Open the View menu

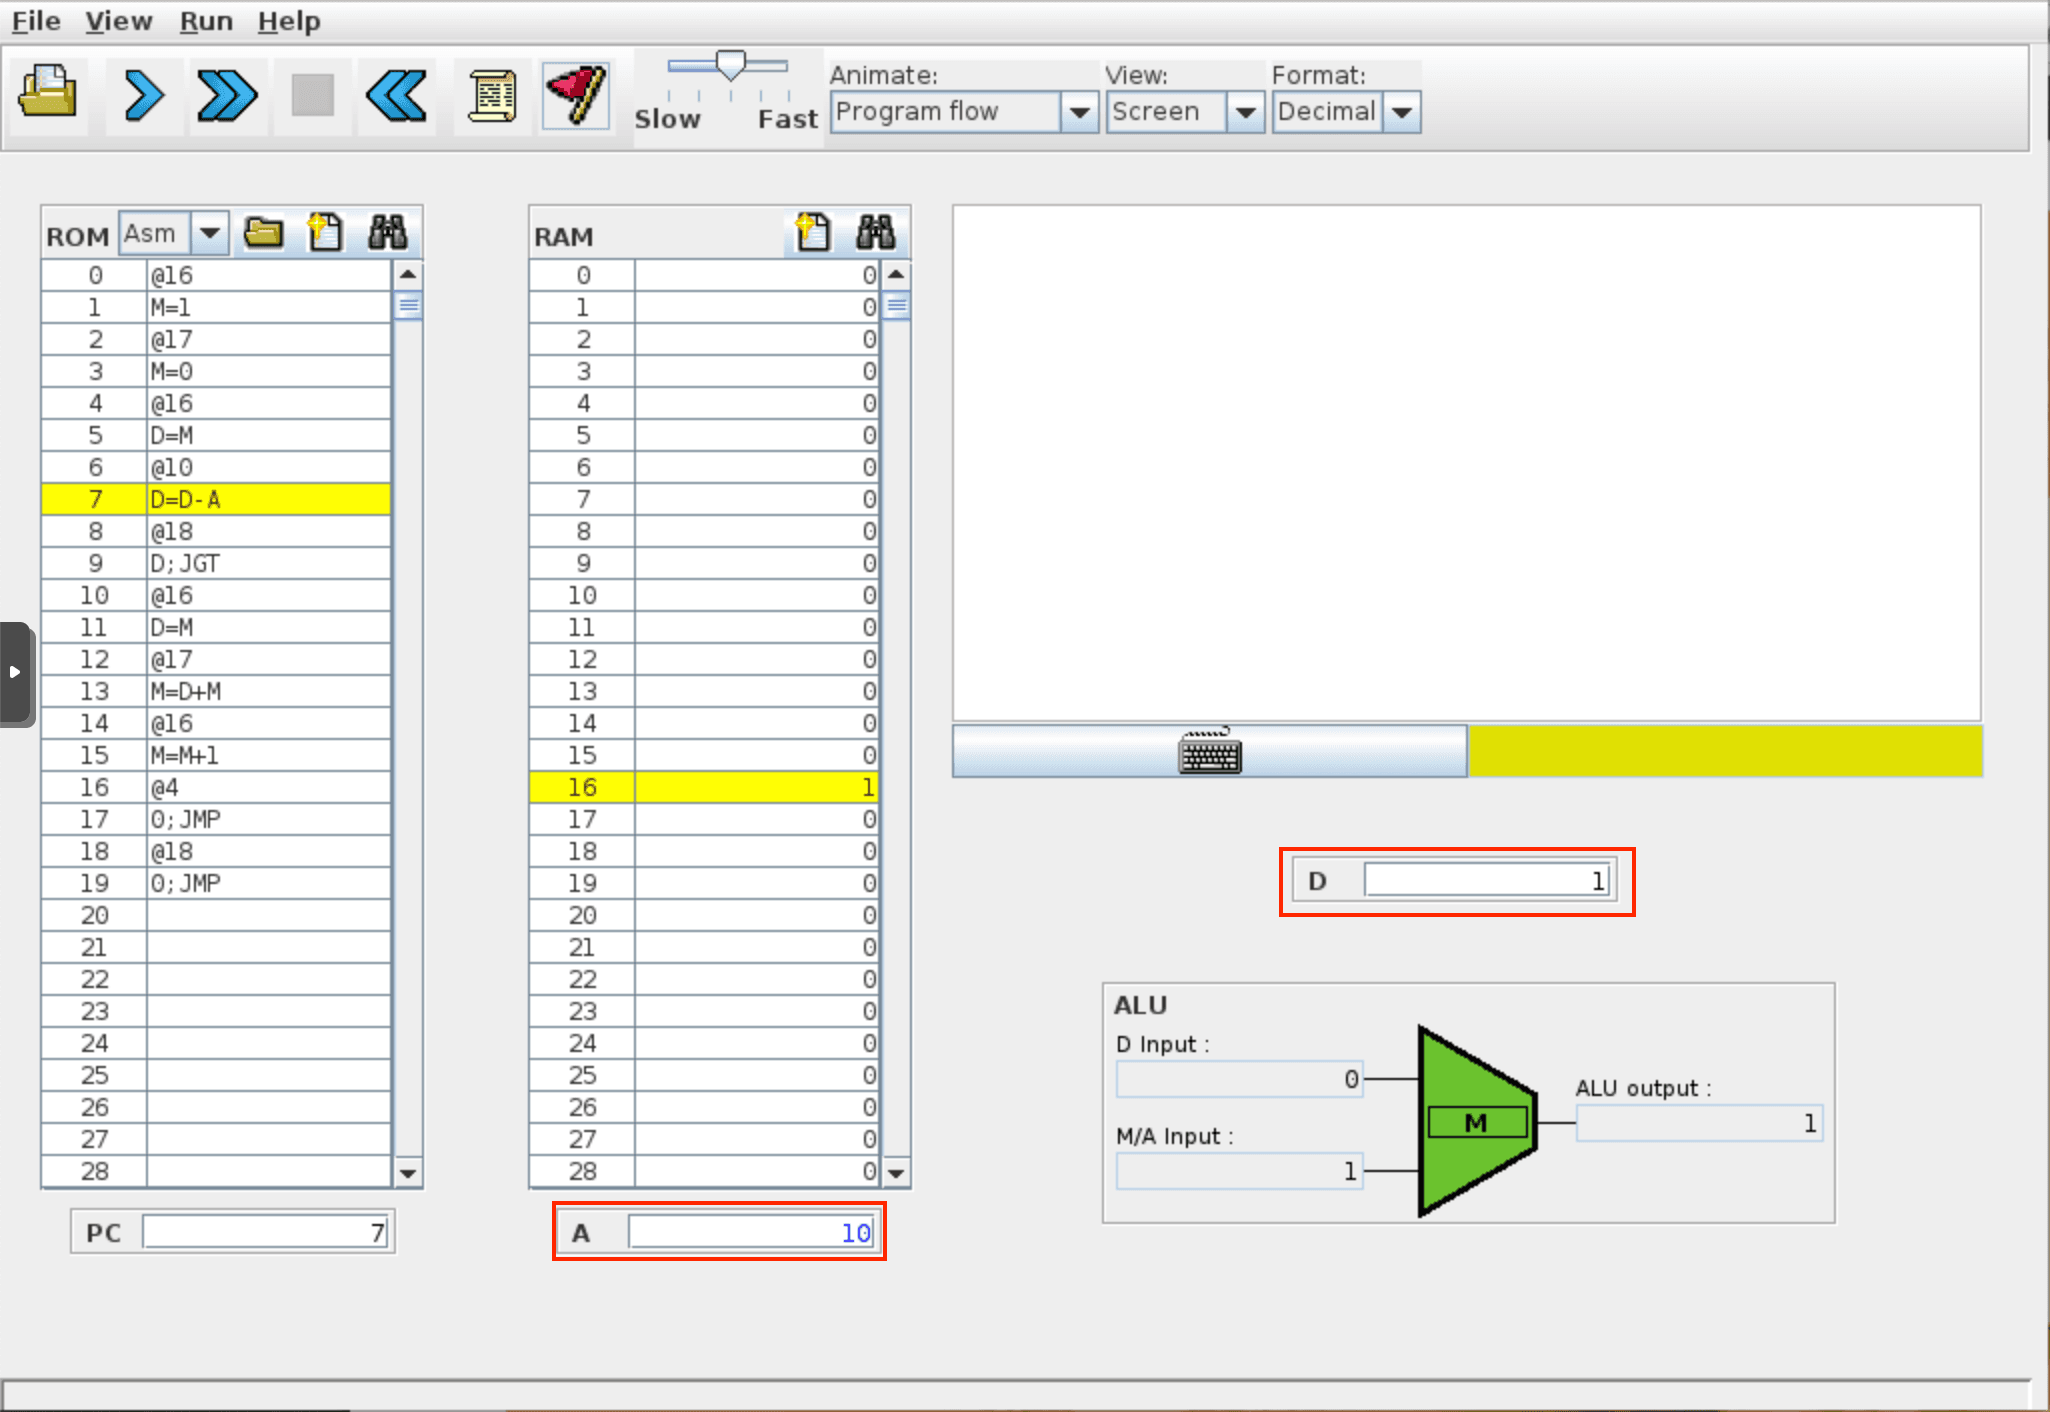[118, 21]
